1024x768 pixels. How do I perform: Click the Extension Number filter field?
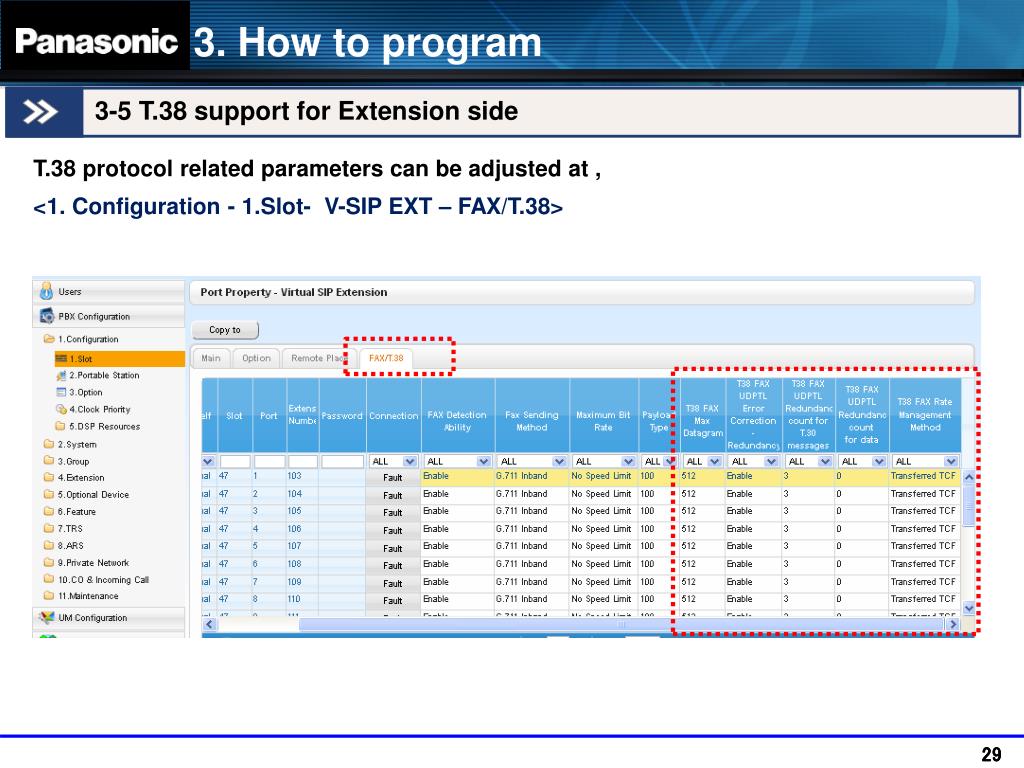click(303, 461)
